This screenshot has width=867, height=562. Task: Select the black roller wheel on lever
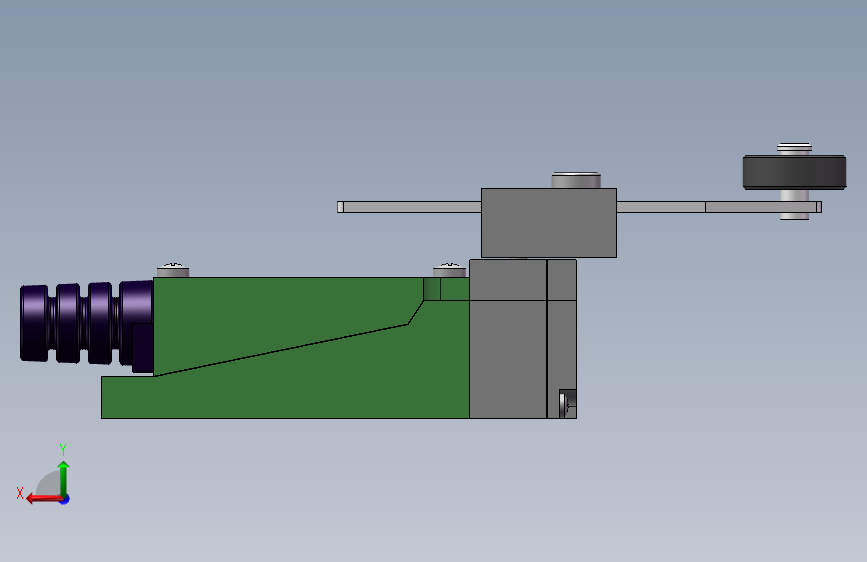click(x=794, y=172)
